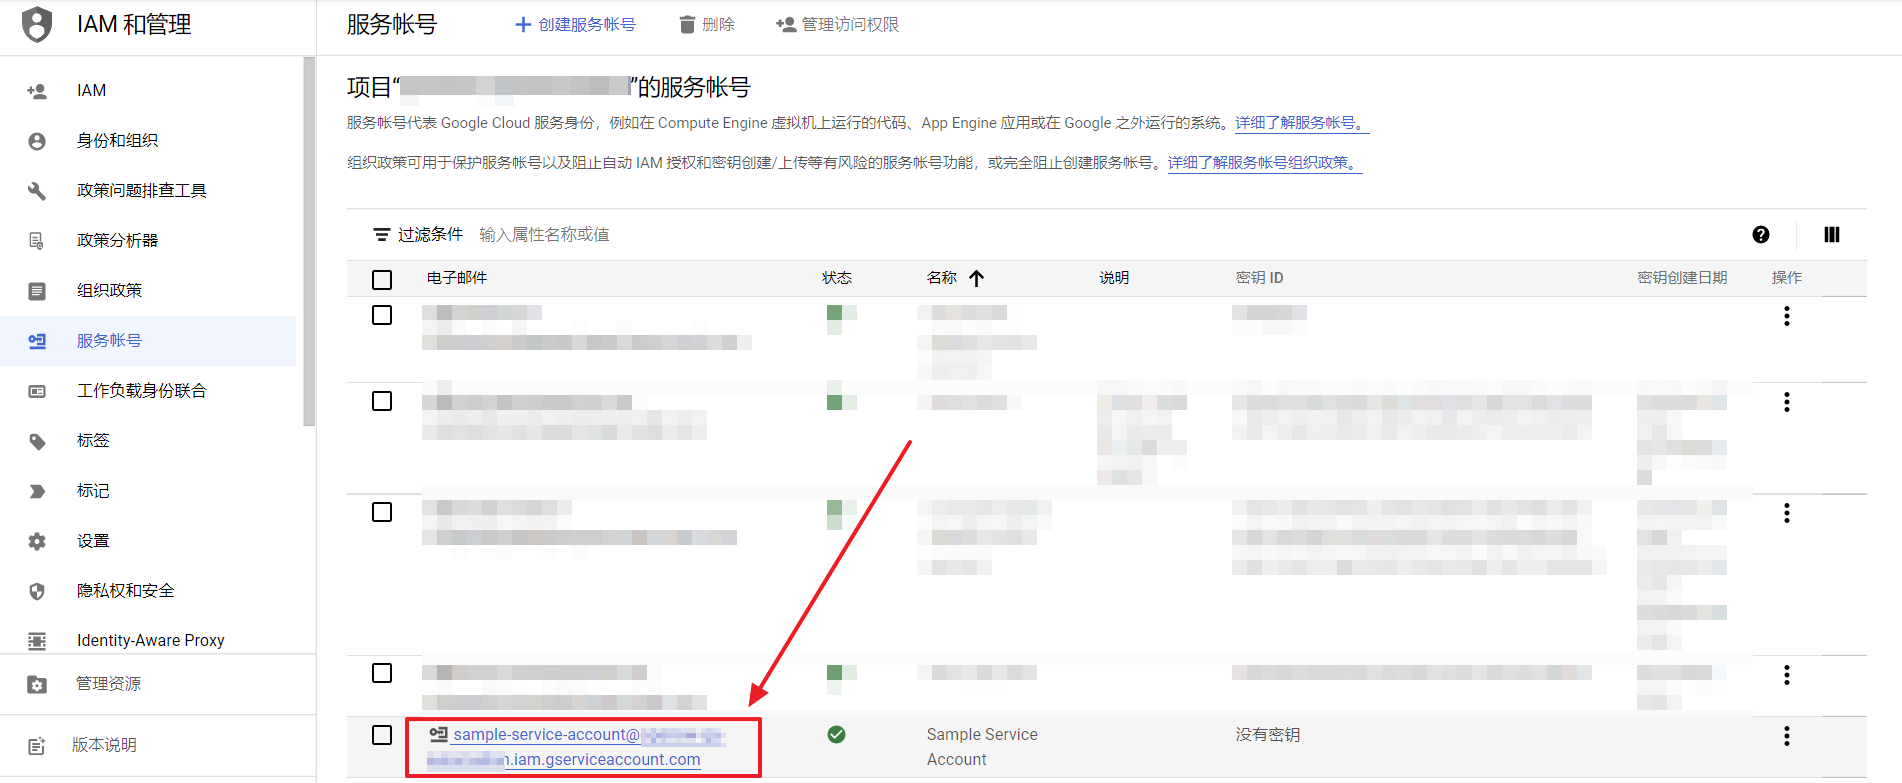Open 工作负载身份联合 in the sidebar
The image size is (1902, 783).
(x=141, y=391)
